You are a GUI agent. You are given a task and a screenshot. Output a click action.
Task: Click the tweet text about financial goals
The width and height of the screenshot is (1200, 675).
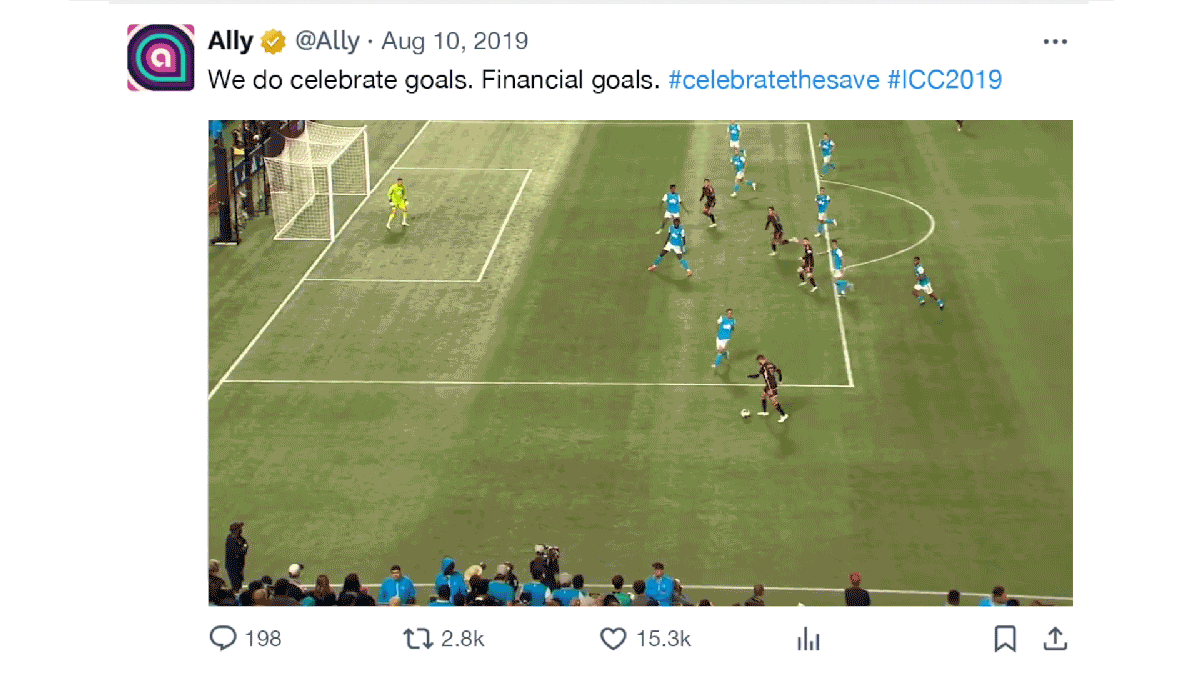(433, 79)
